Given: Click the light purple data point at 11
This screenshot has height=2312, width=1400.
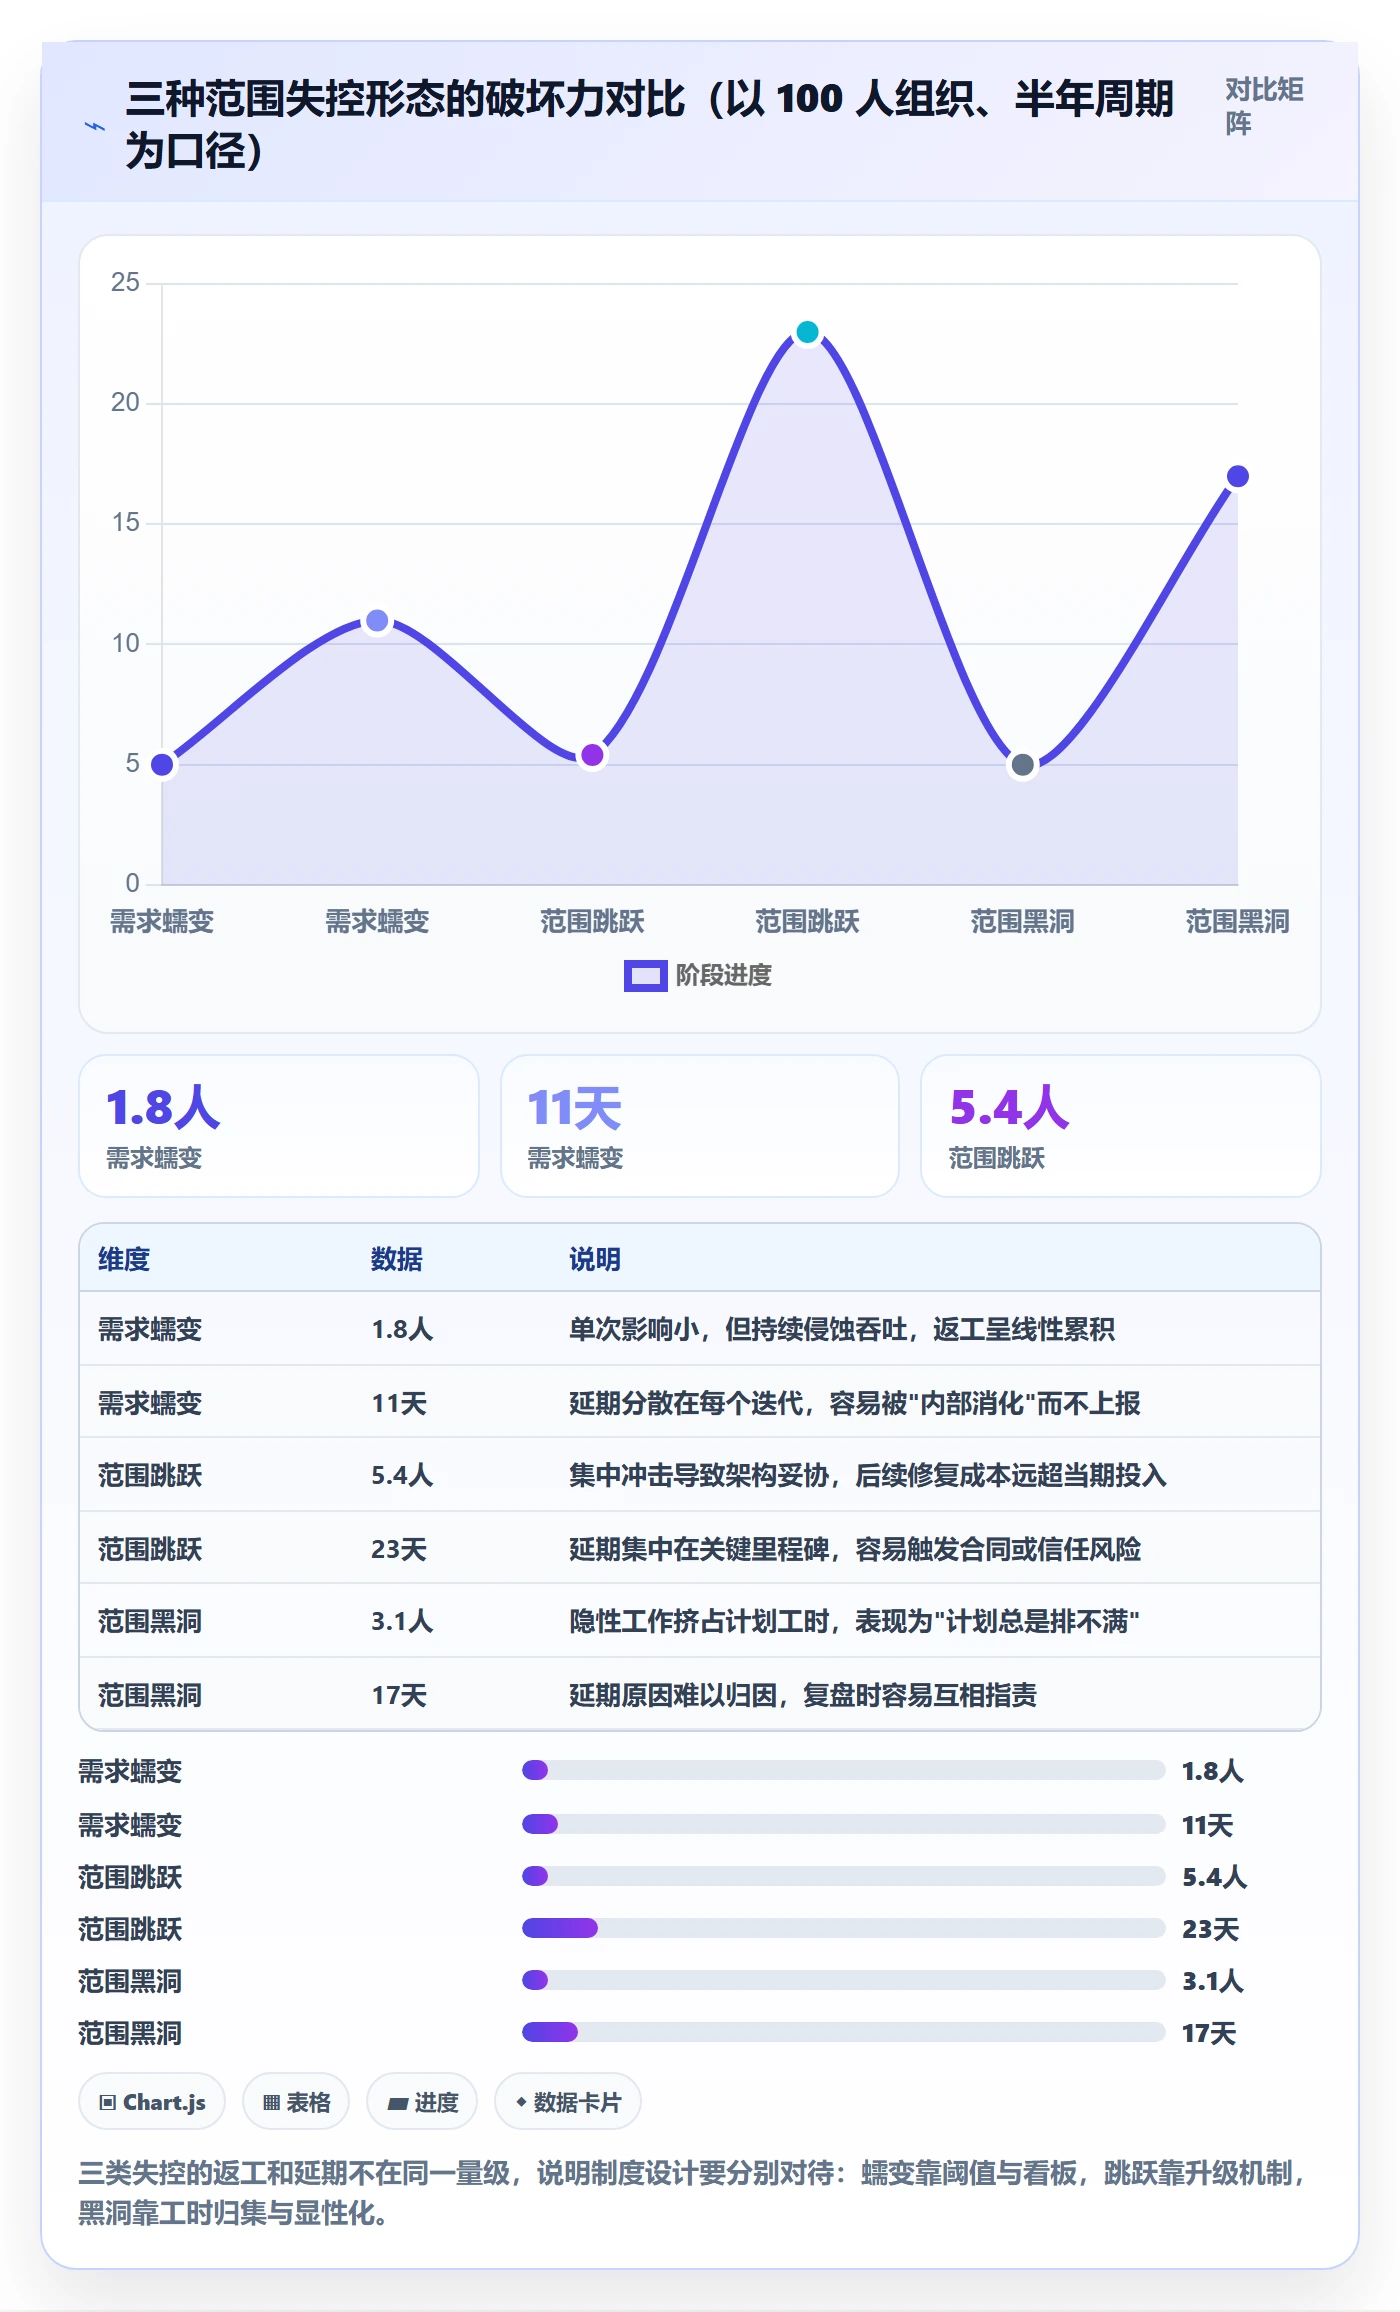Looking at the screenshot, I should [377, 621].
